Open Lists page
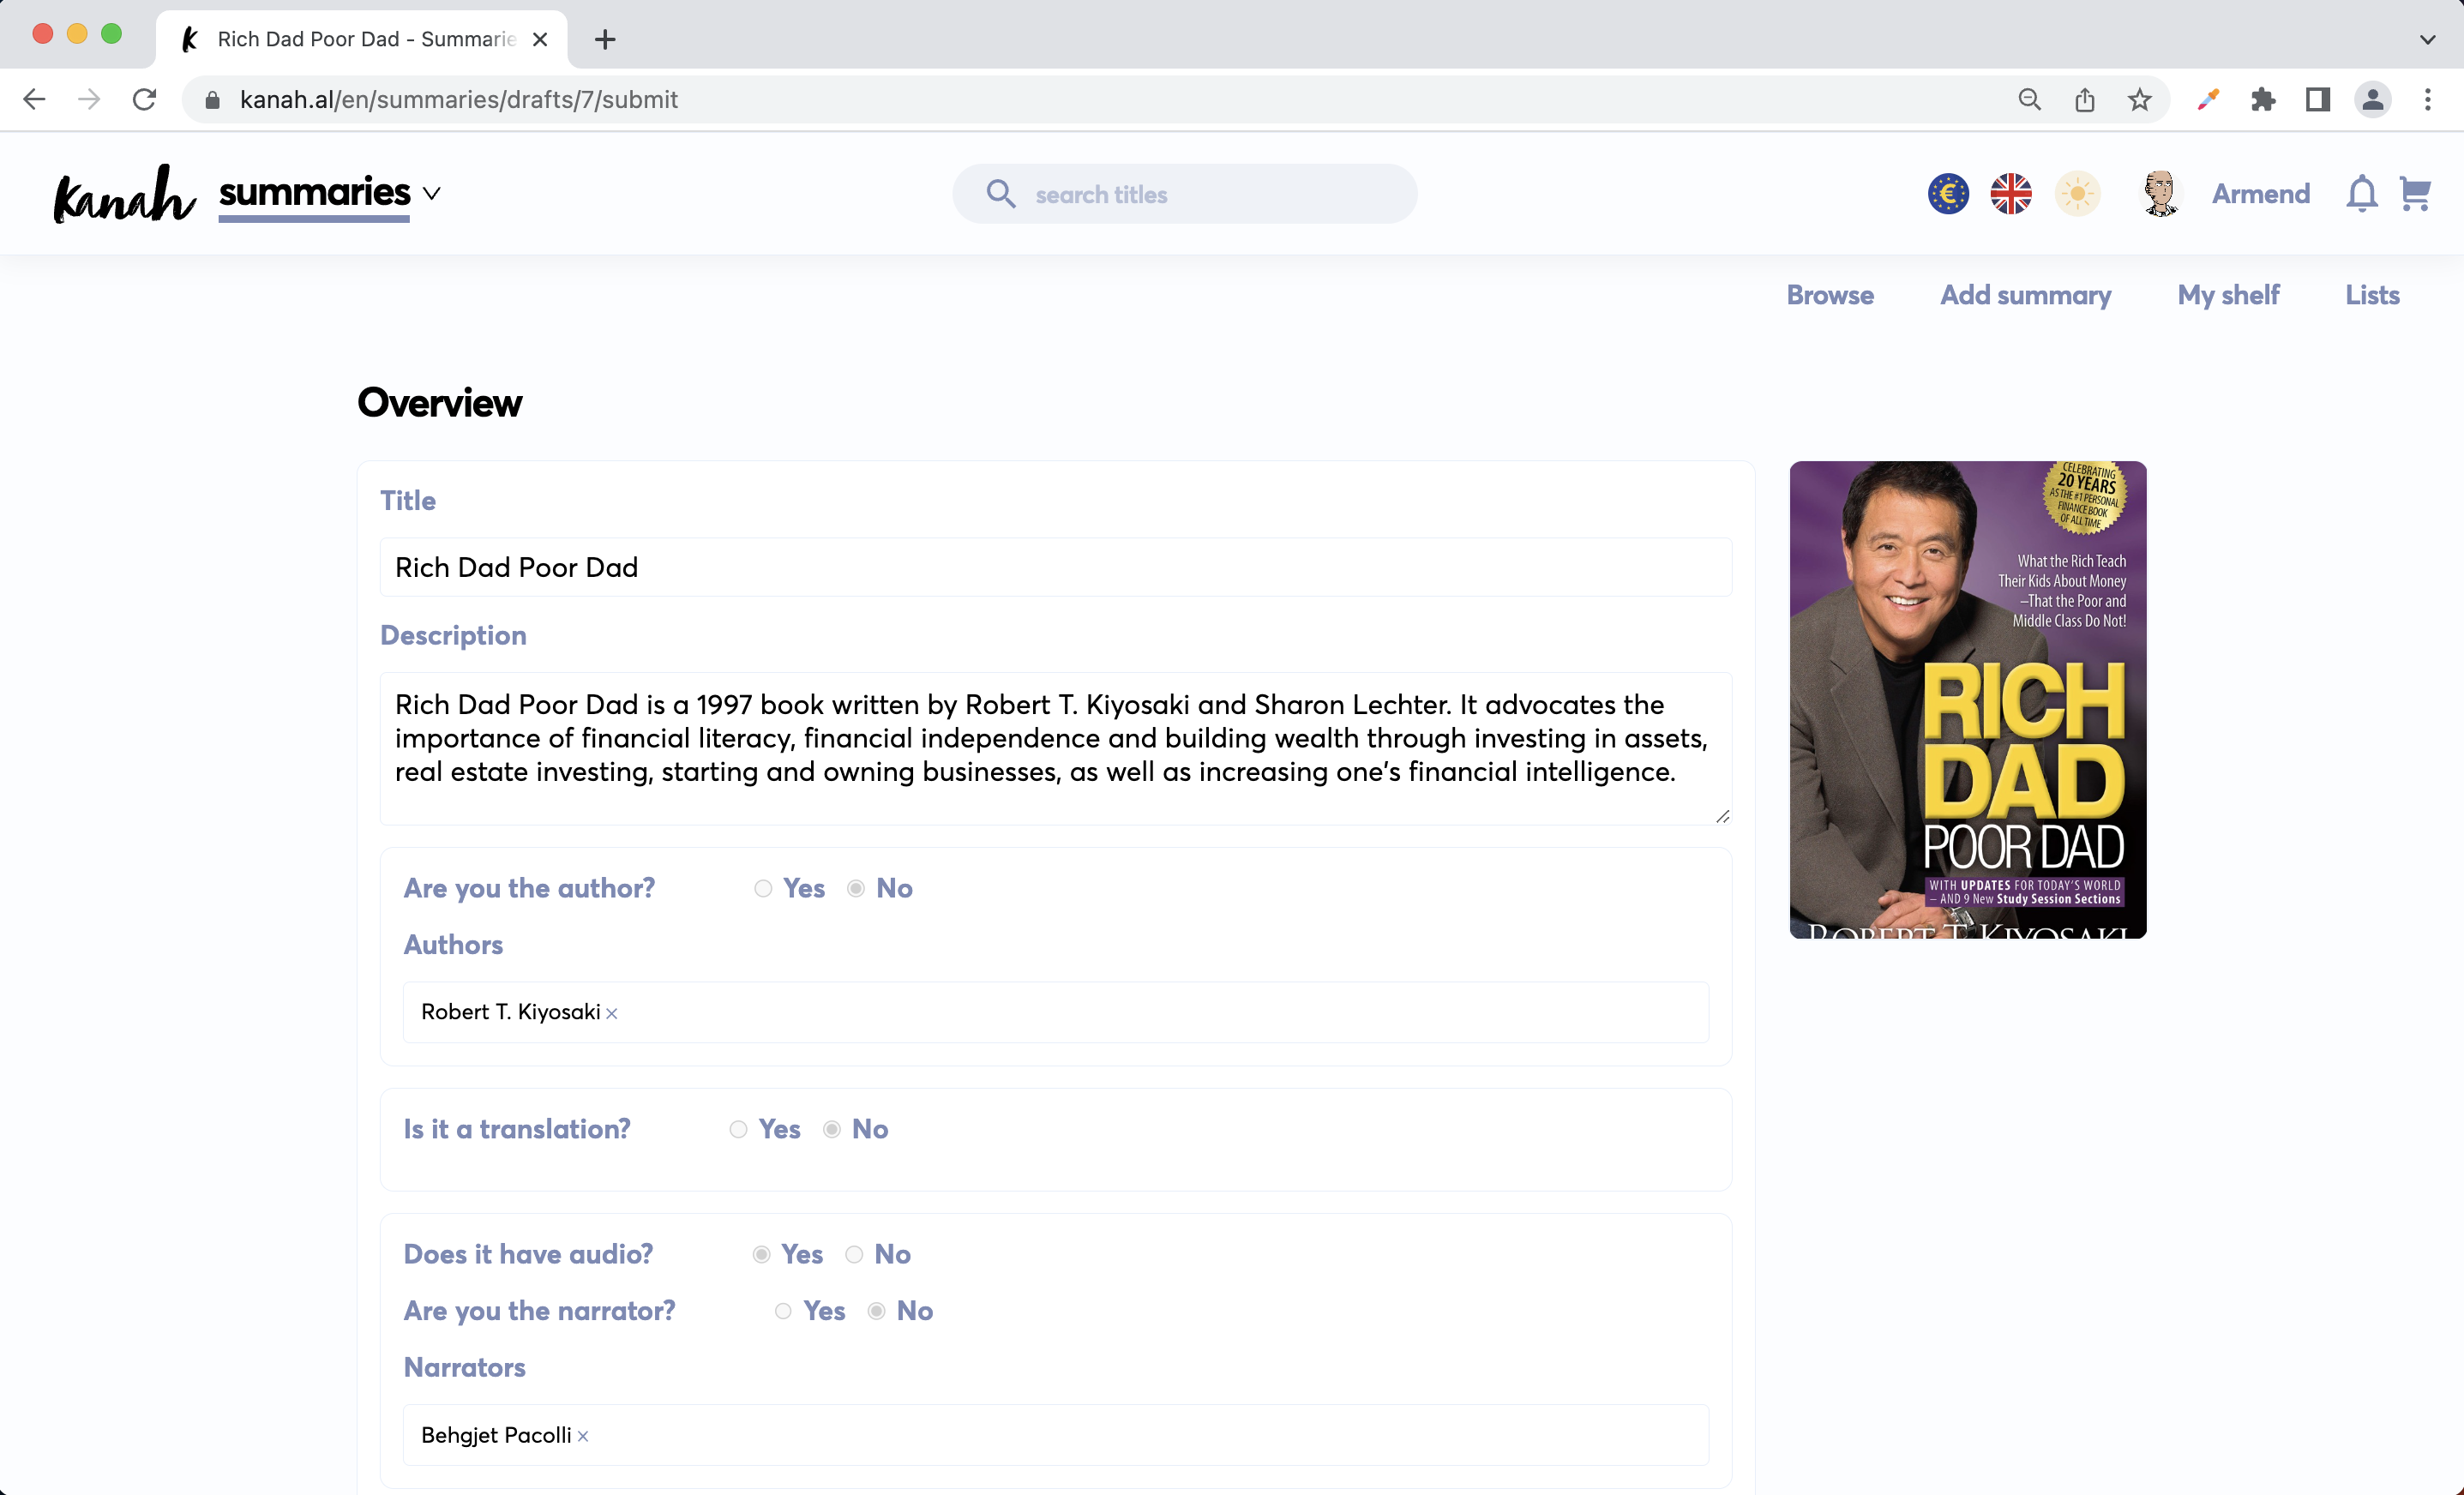Viewport: 2464px width, 1495px height. point(2372,295)
